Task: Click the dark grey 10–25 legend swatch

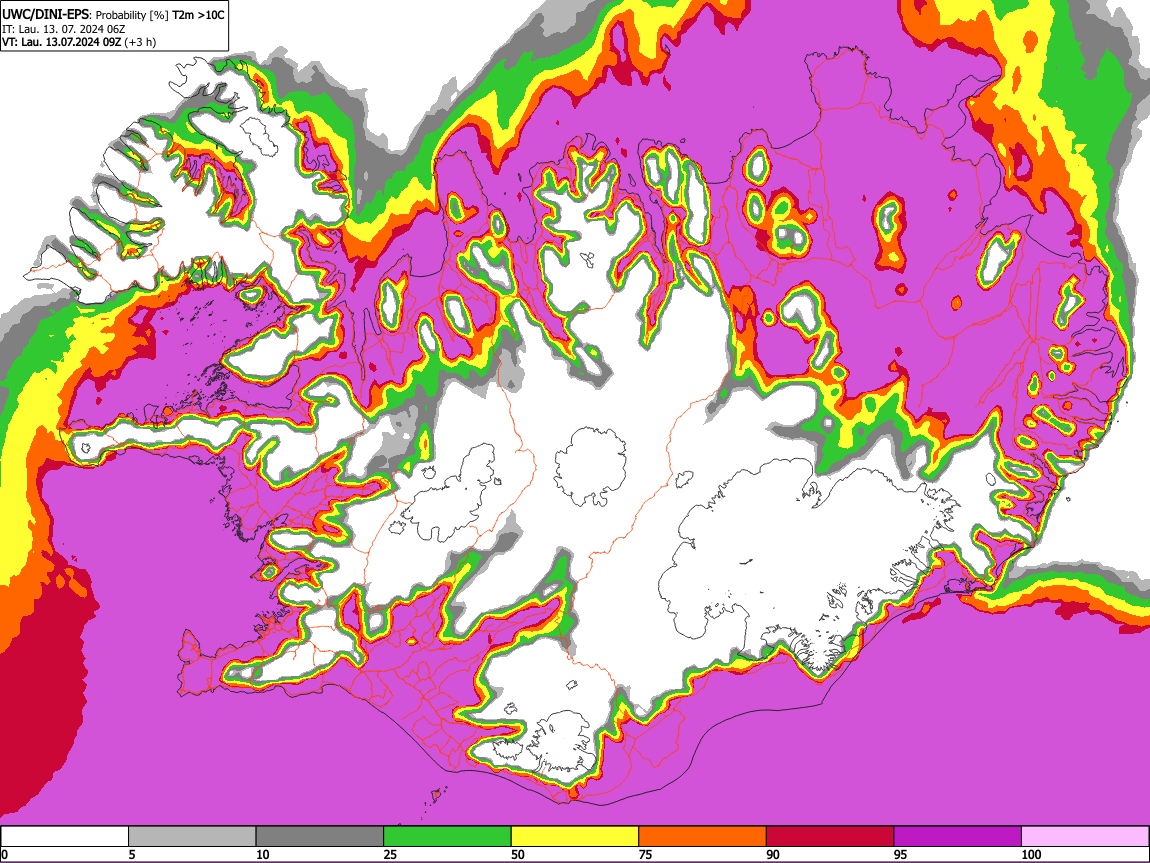Action: tap(320, 837)
